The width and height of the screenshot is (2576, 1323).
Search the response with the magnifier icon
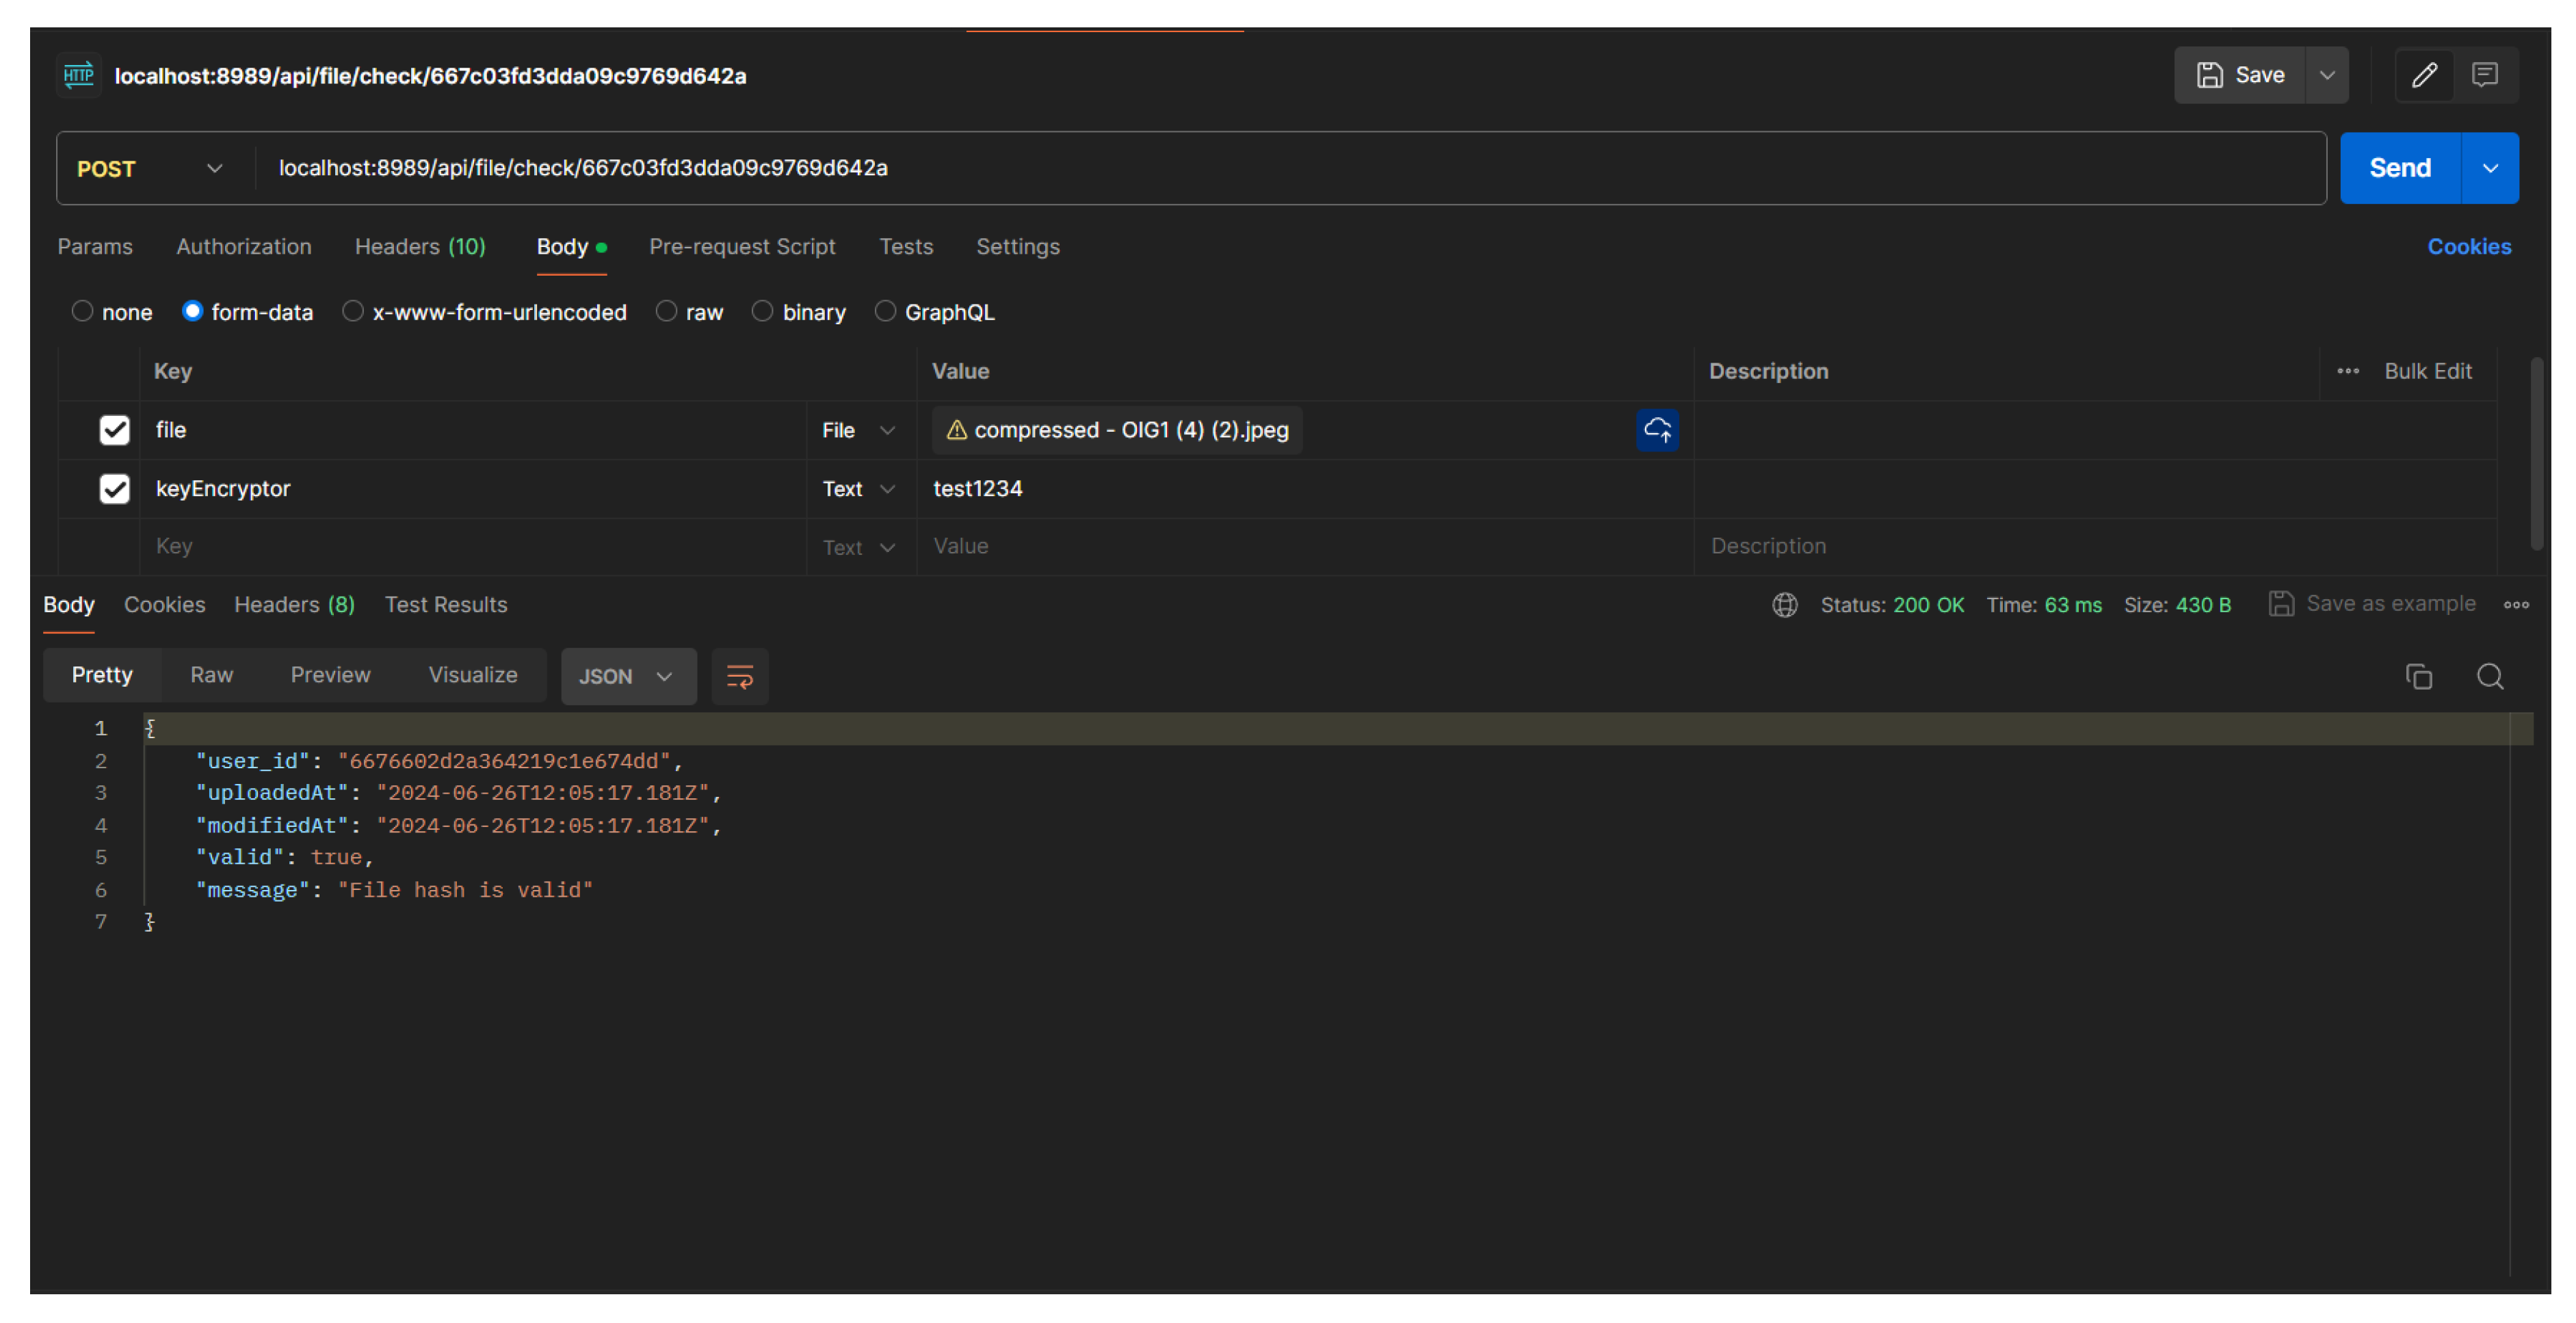[2489, 677]
